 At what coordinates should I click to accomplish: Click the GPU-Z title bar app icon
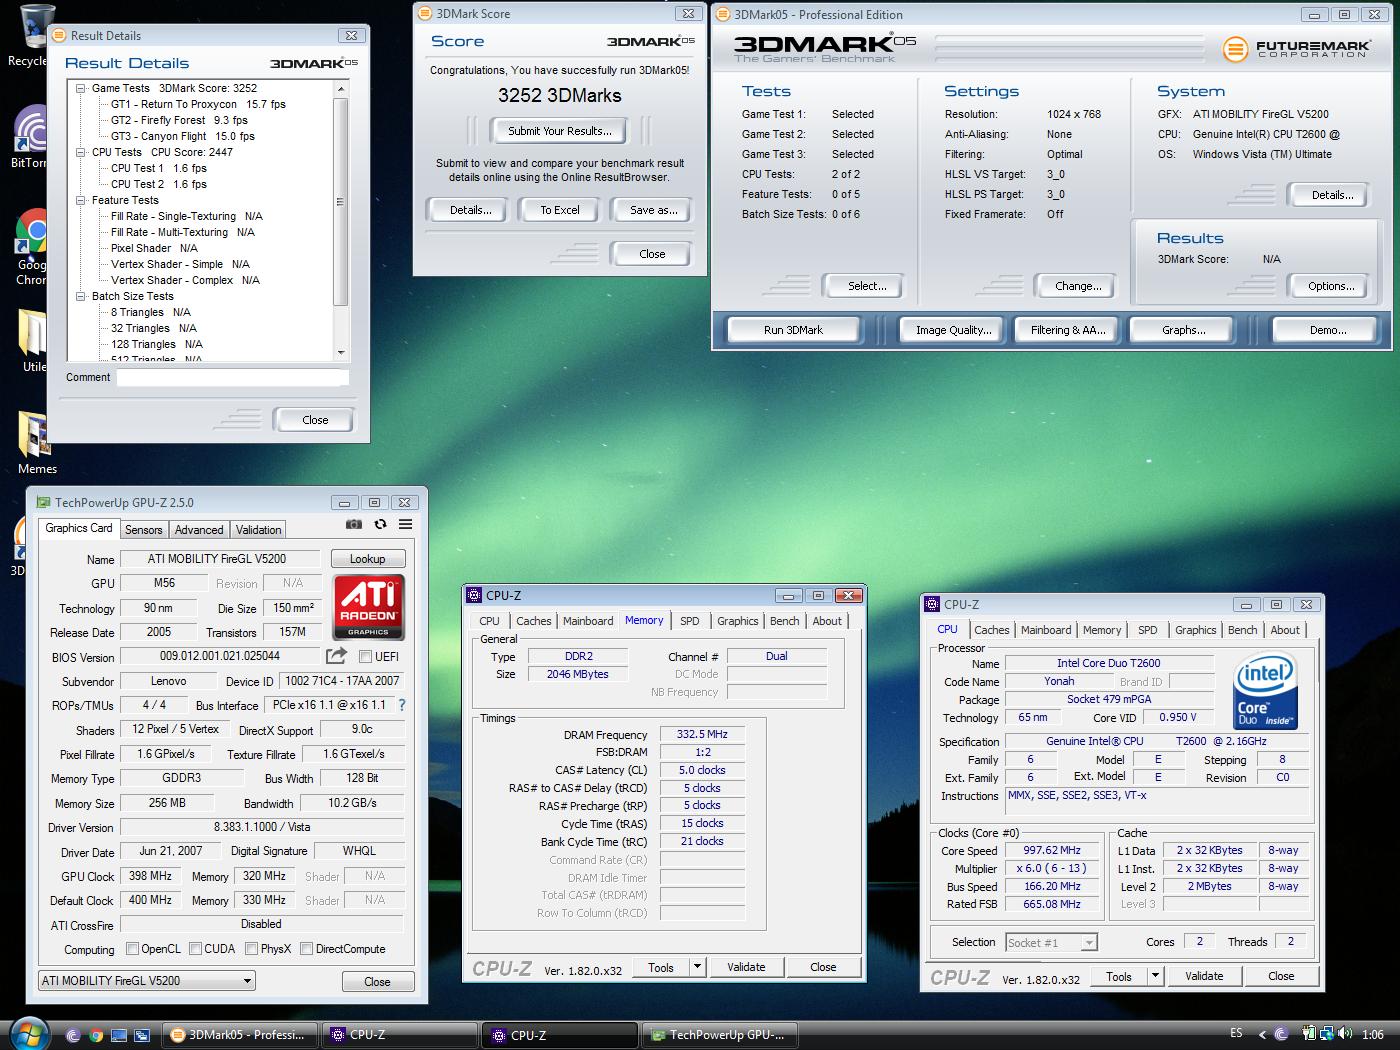click(x=43, y=503)
